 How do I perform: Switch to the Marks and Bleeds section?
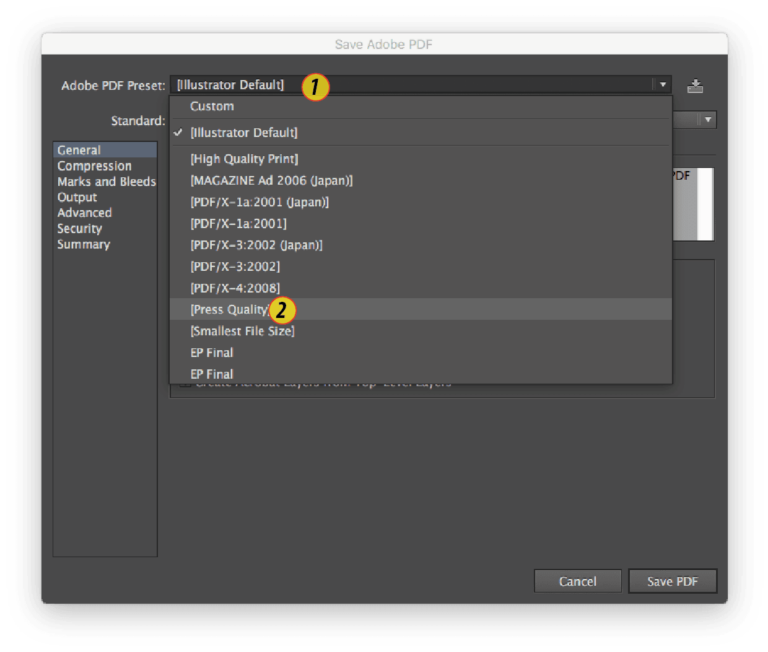[x=106, y=182]
